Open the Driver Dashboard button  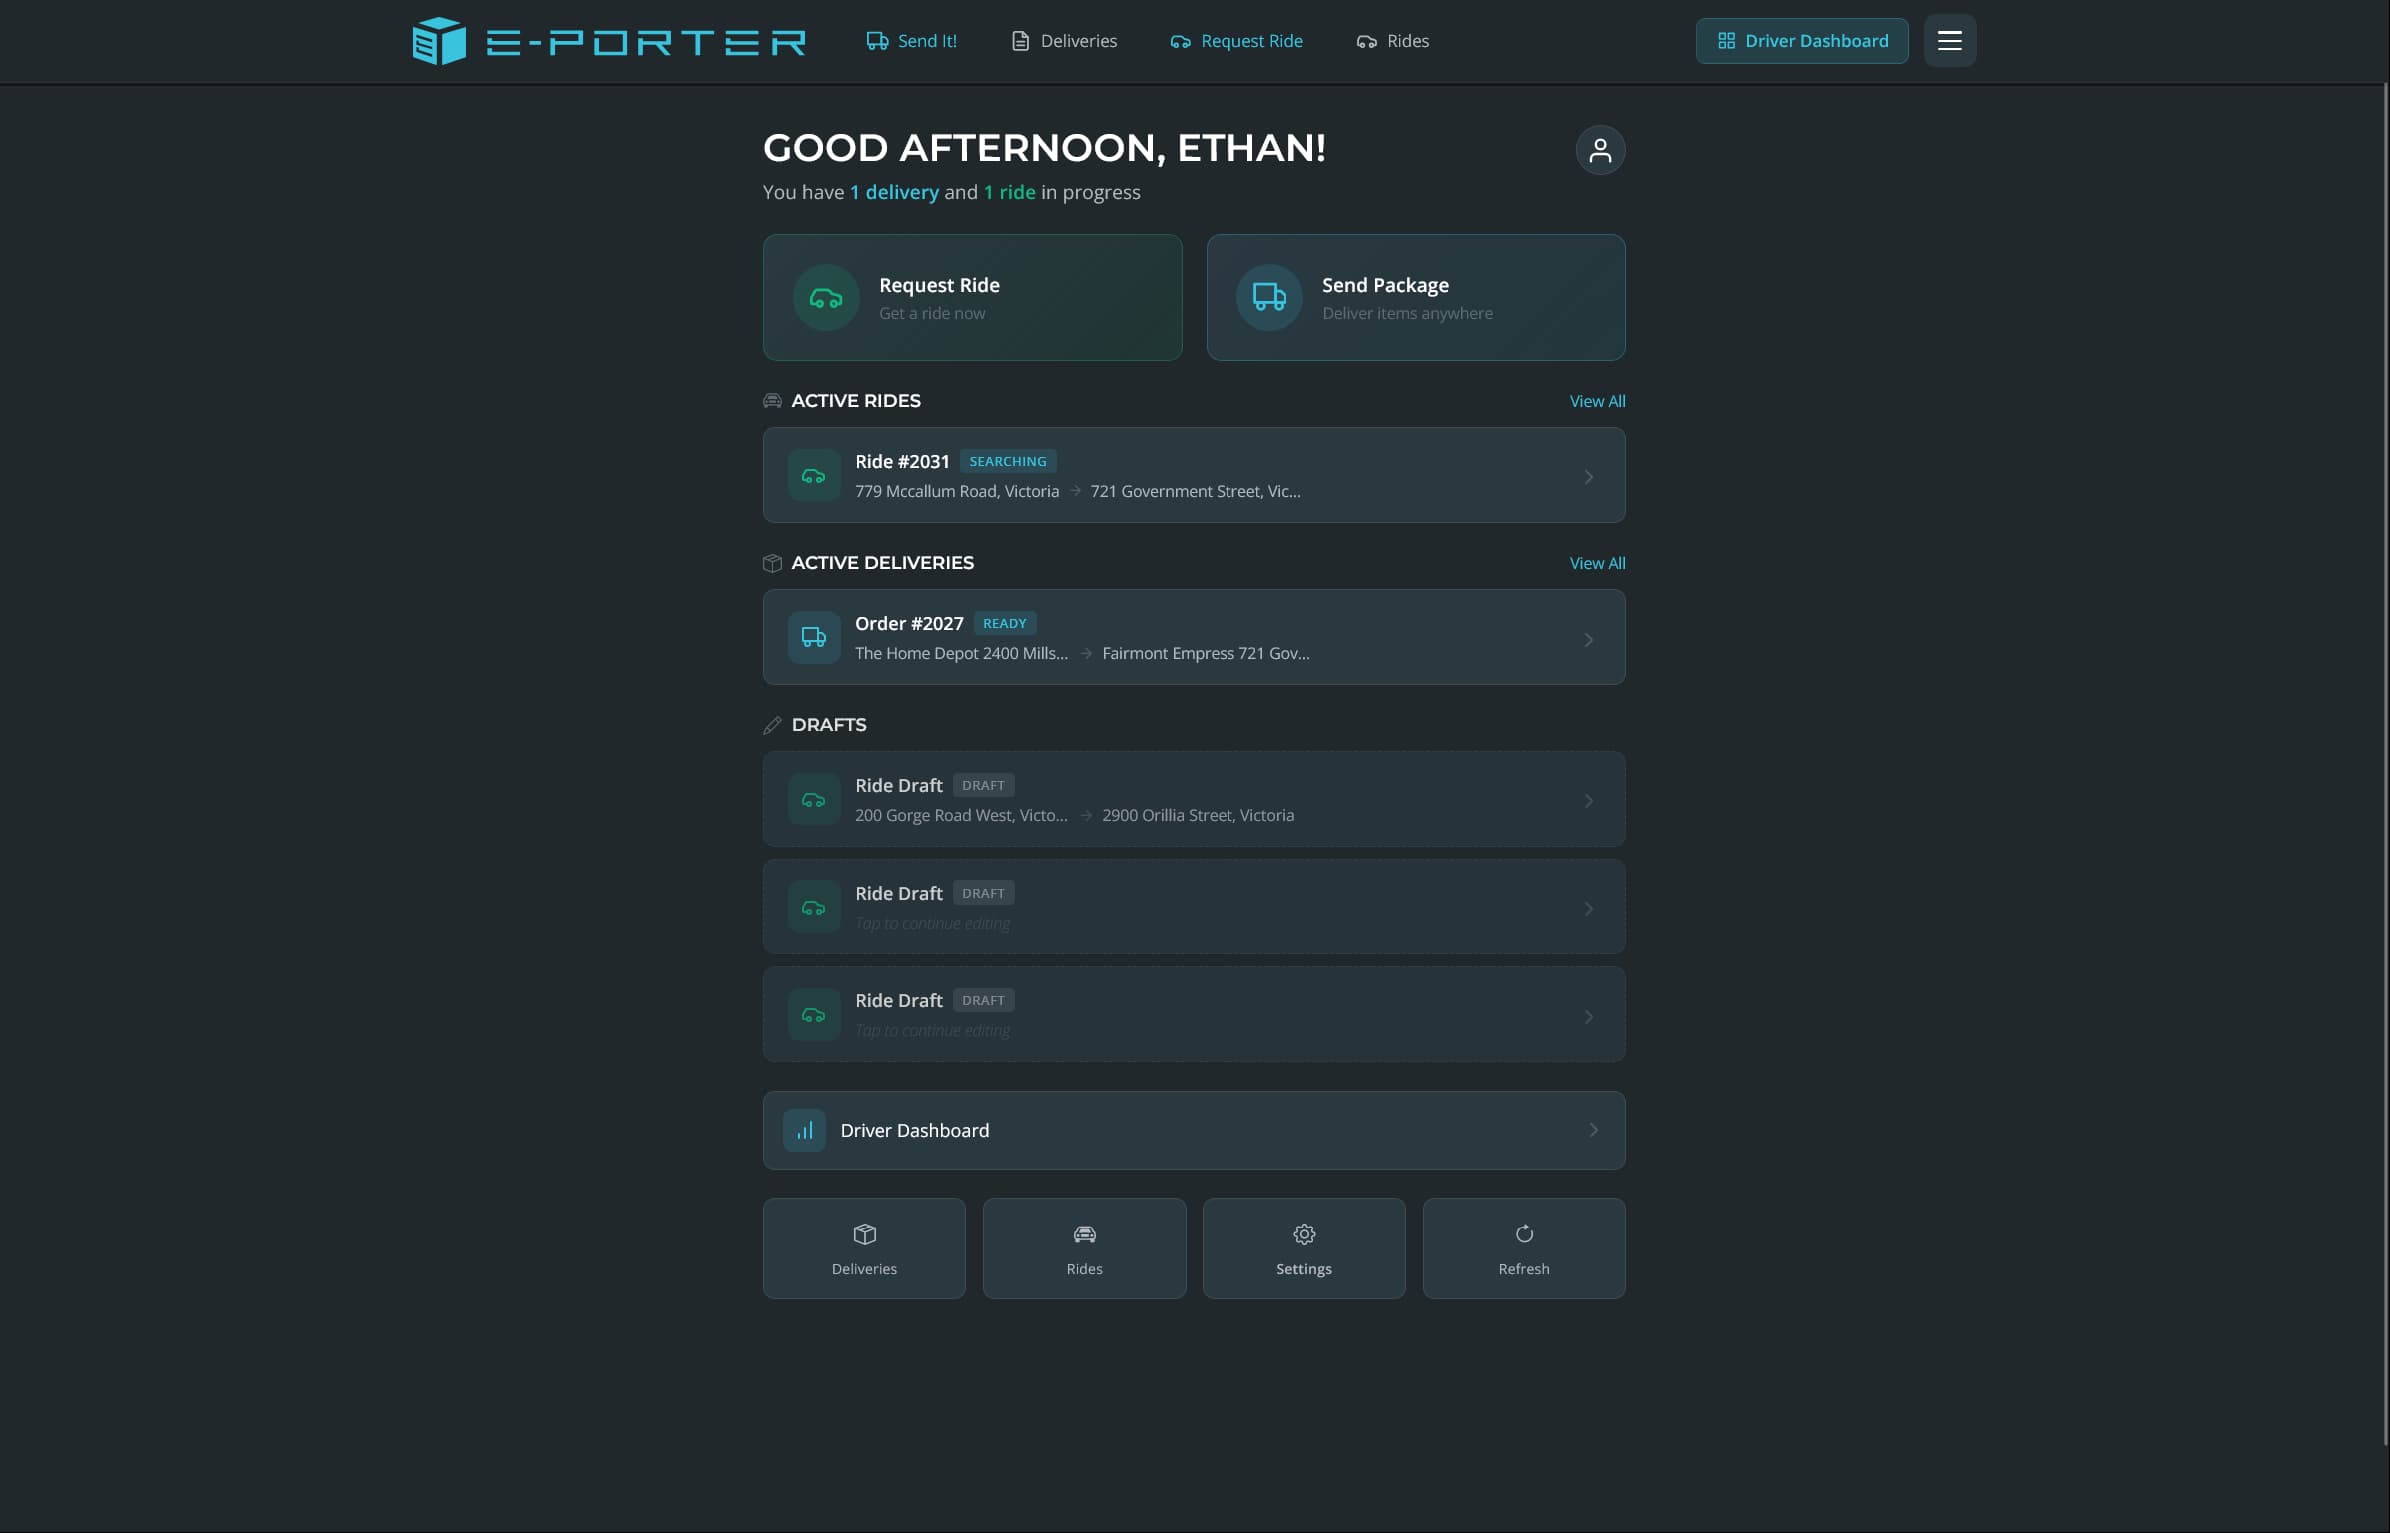[x=1801, y=41]
